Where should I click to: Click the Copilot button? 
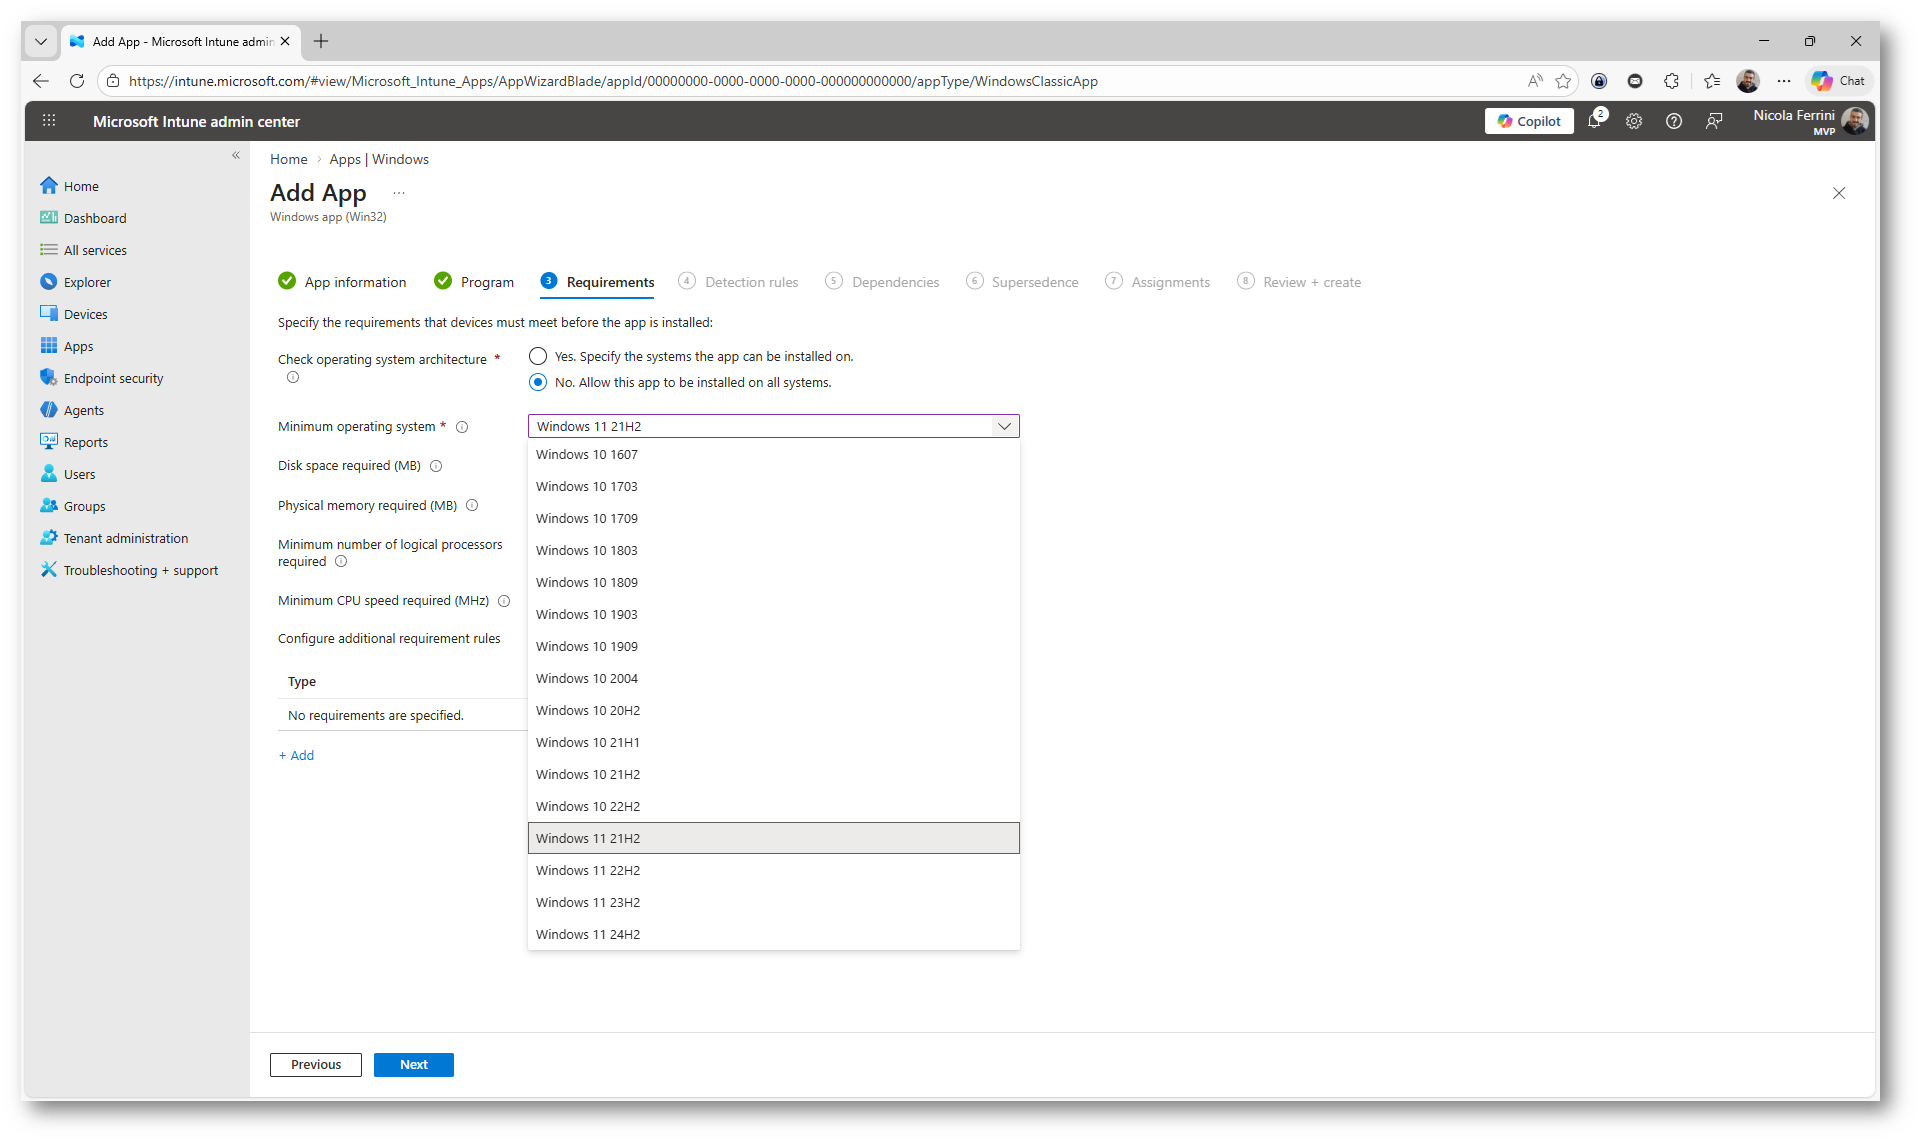1529,121
